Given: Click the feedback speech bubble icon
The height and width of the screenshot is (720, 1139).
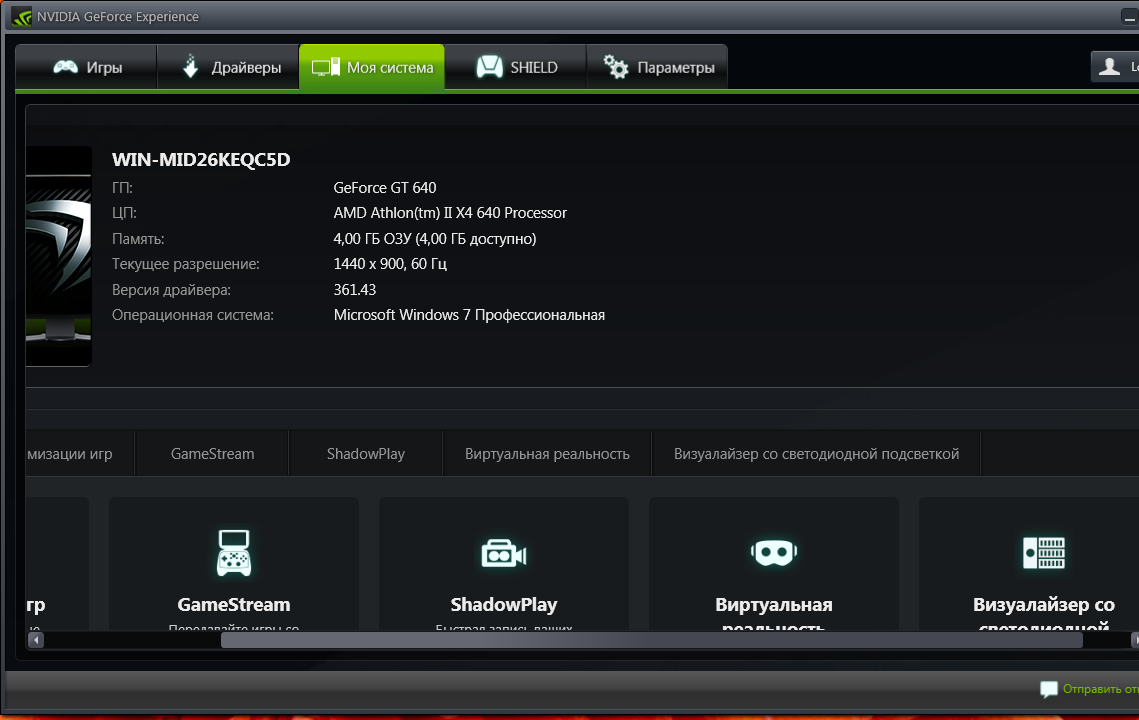Looking at the screenshot, I should [1048, 689].
